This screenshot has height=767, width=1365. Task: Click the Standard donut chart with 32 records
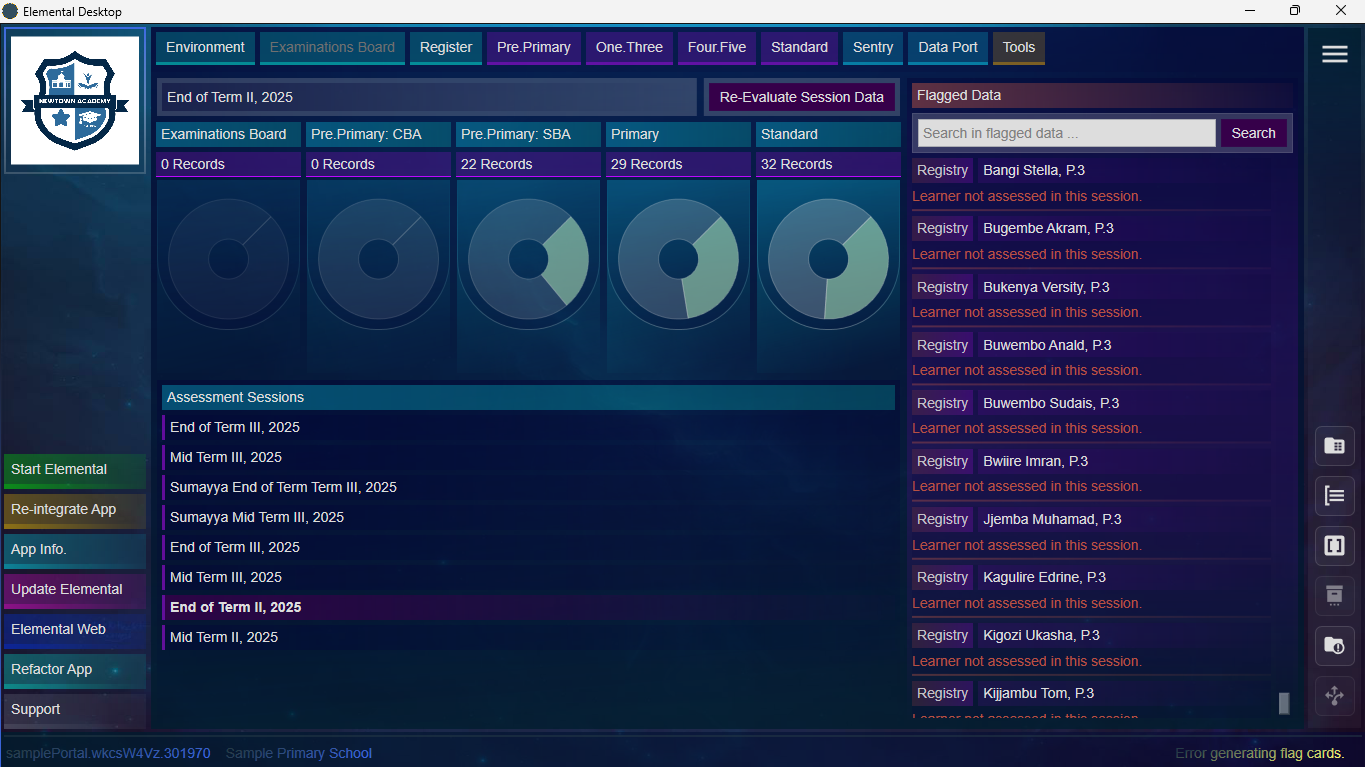coord(828,259)
